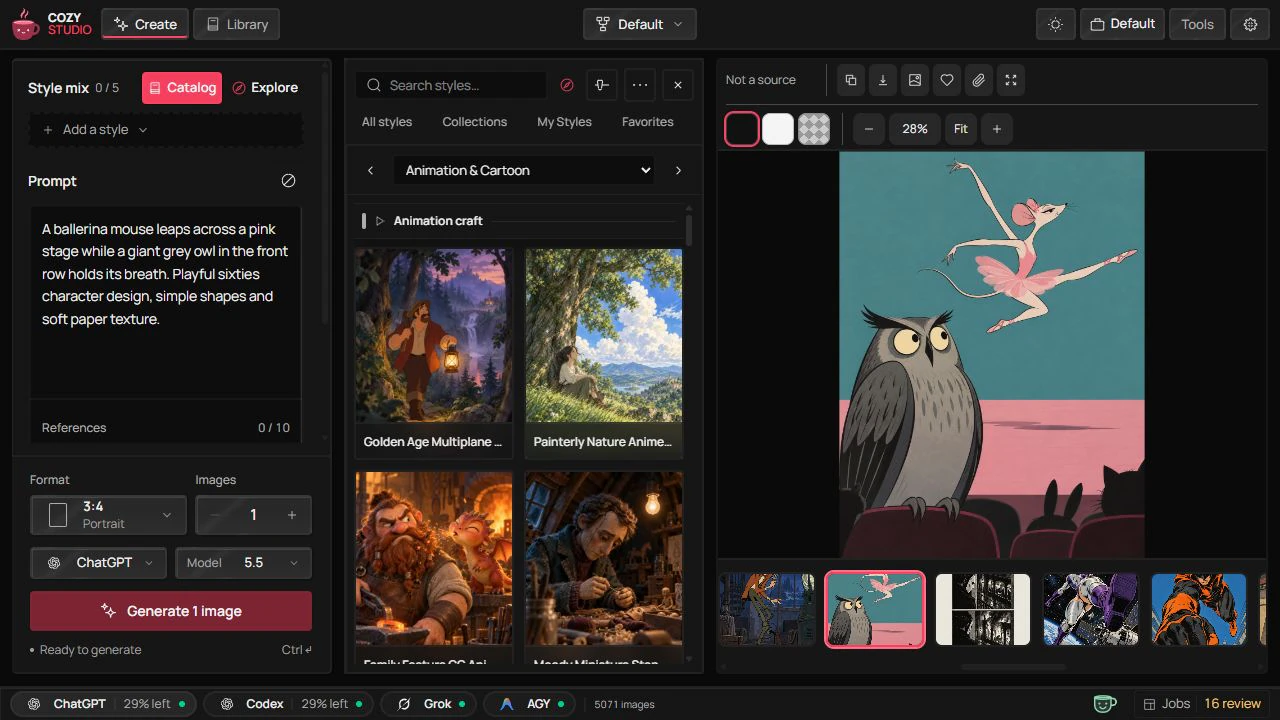
Task: Select the Golden Age Multiplane style thumbnail
Action: [434, 353]
